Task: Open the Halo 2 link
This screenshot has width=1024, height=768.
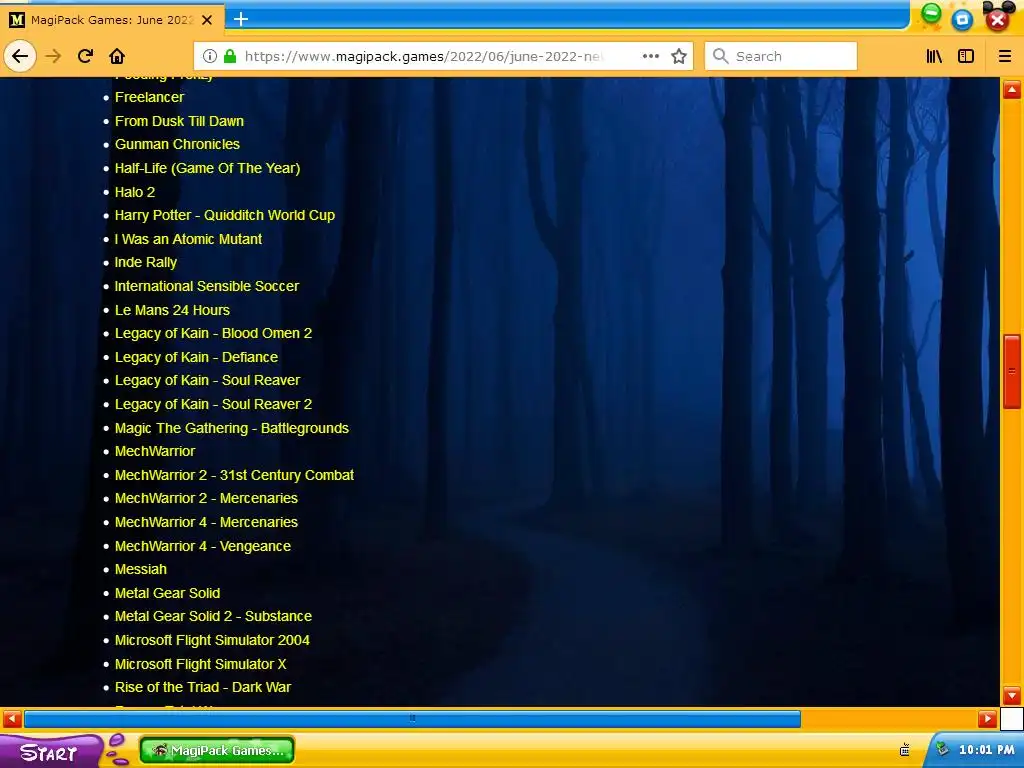Action: click(x=135, y=192)
